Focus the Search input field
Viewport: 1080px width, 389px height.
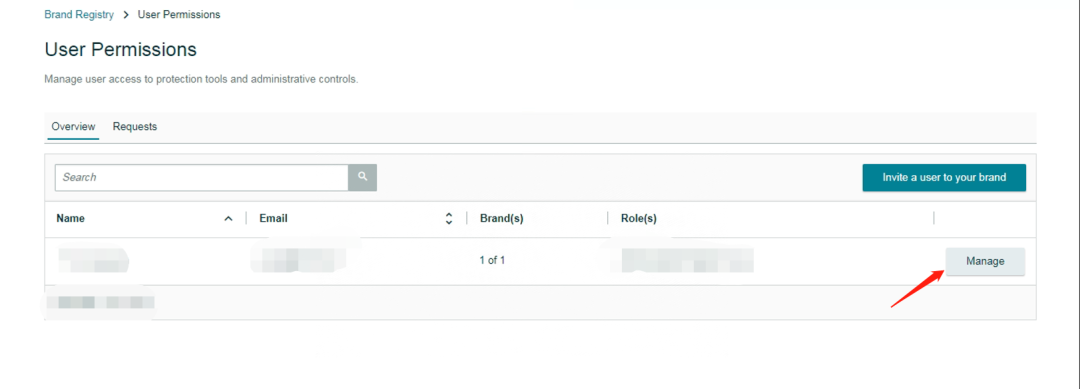(x=202, y=177)
